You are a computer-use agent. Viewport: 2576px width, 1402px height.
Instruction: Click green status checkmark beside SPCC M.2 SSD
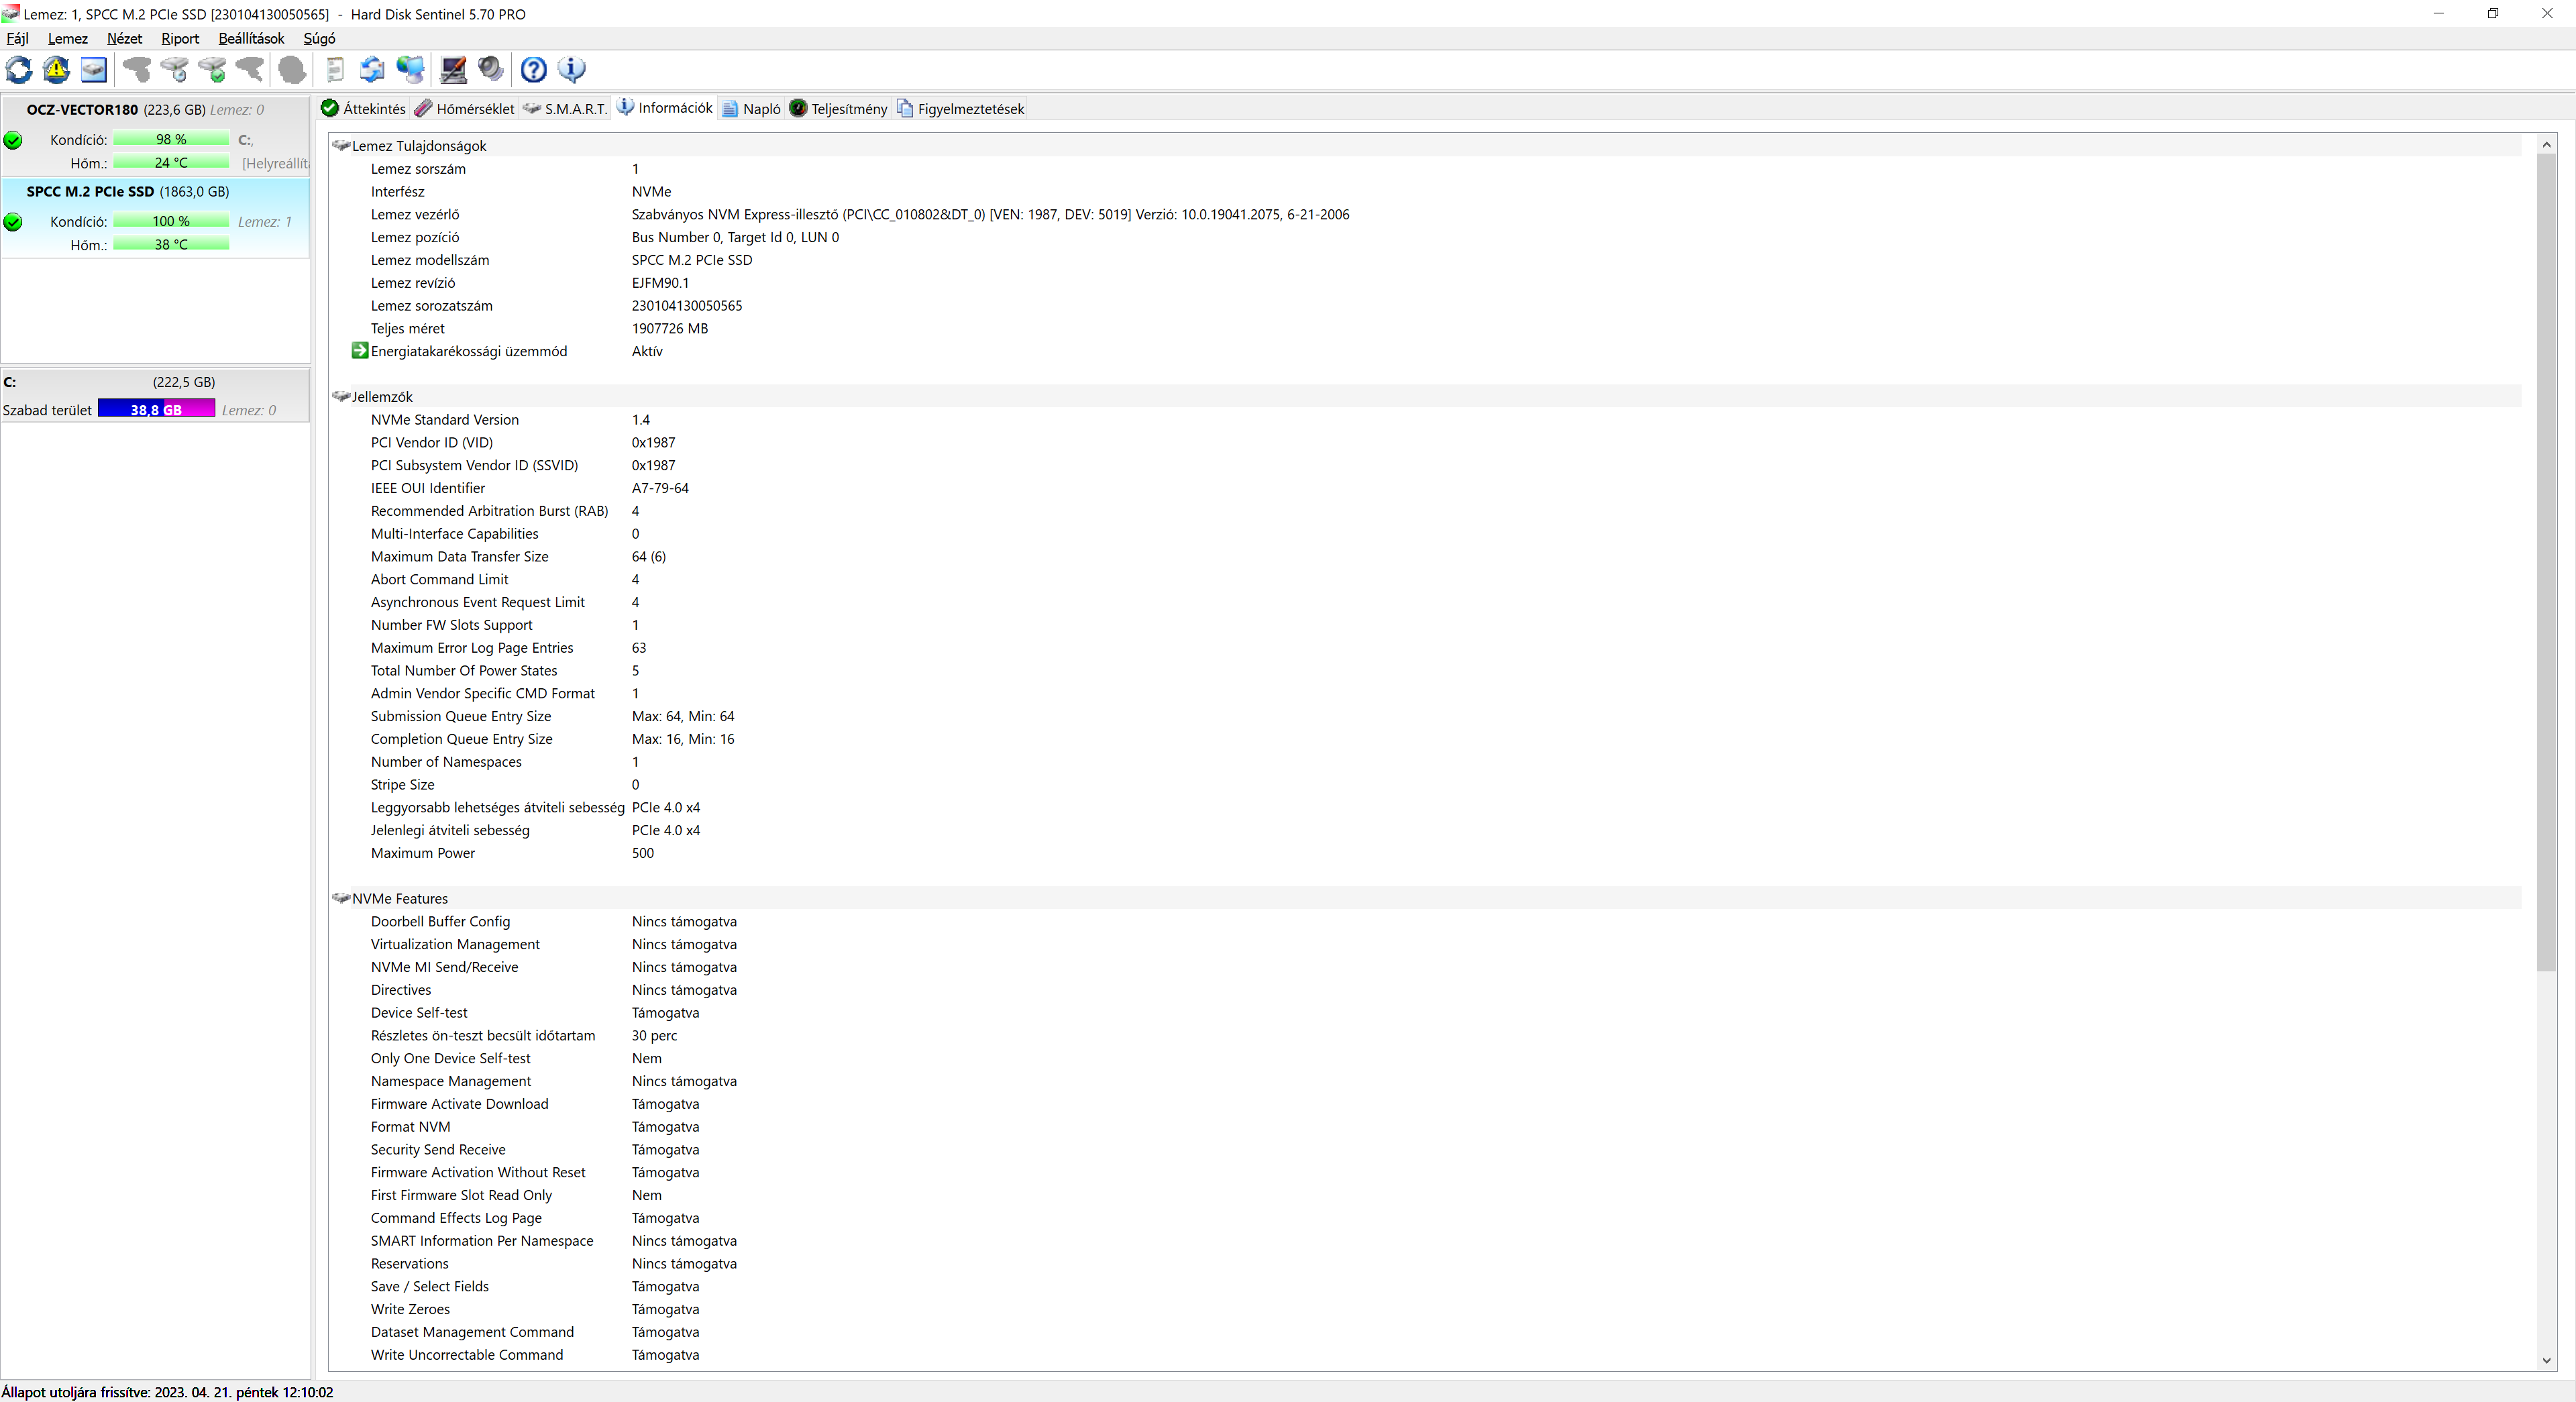[13, 222]
